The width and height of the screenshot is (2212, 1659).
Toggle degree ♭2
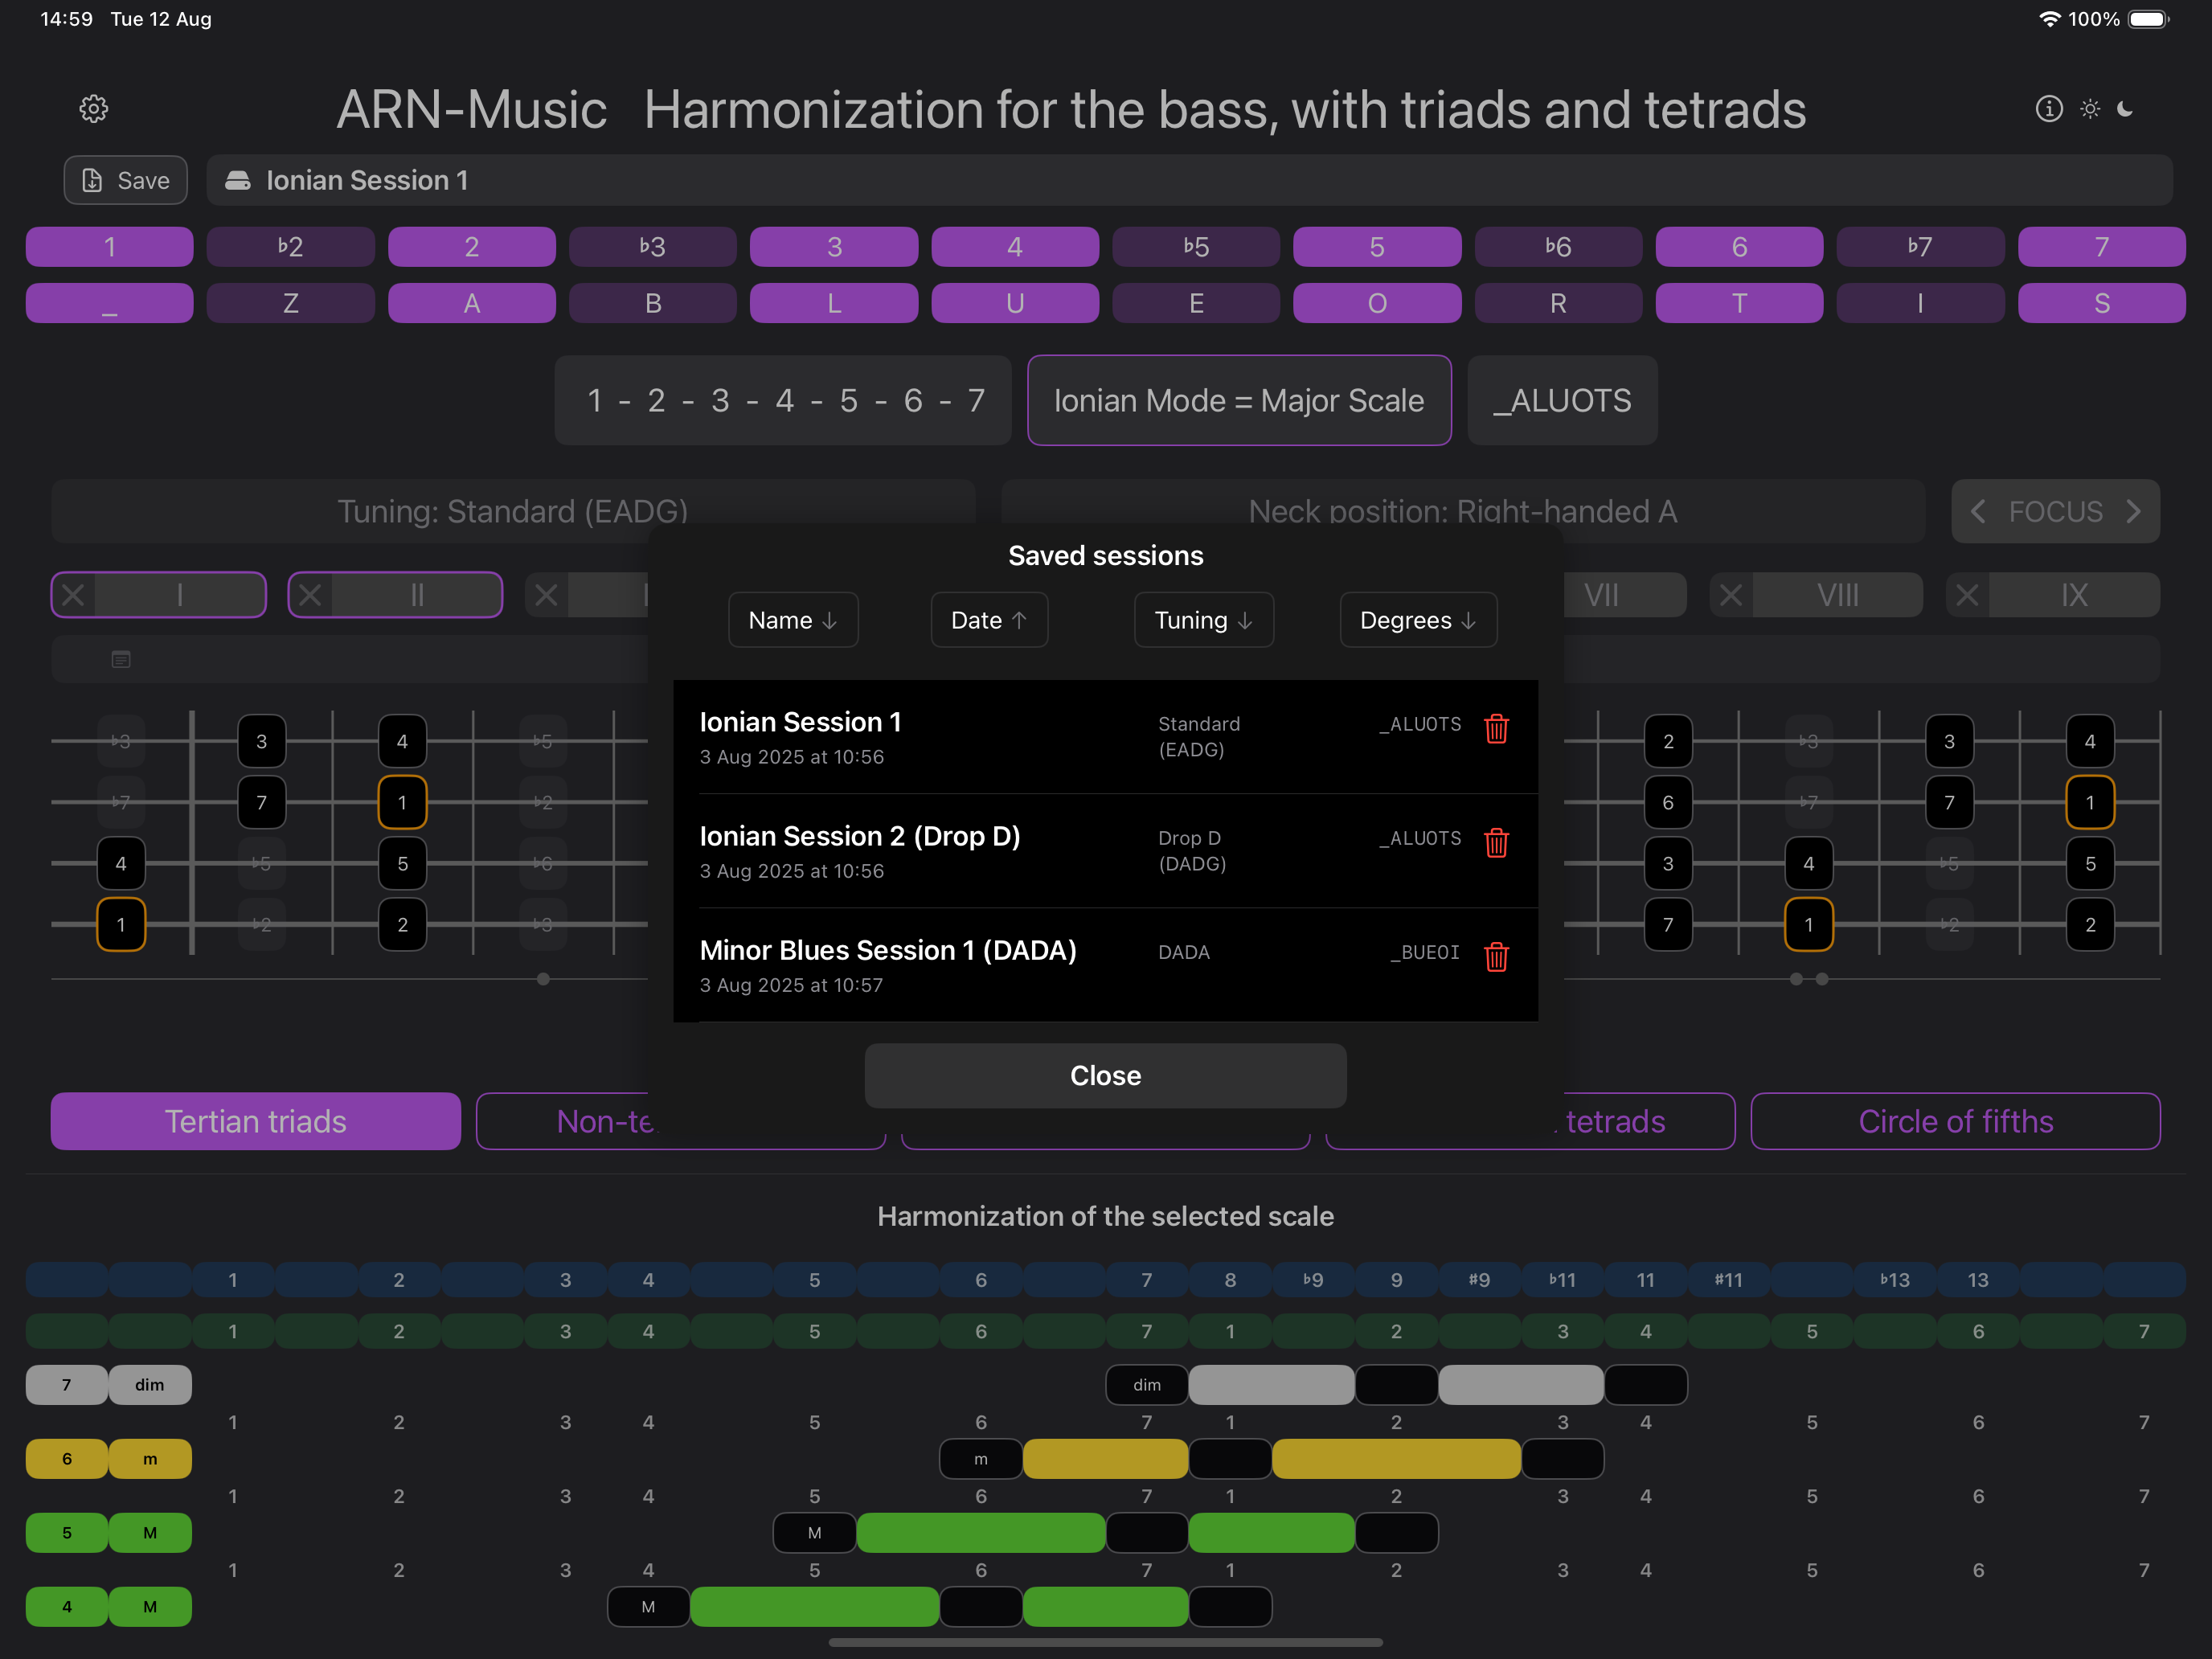tap(290, 247)
